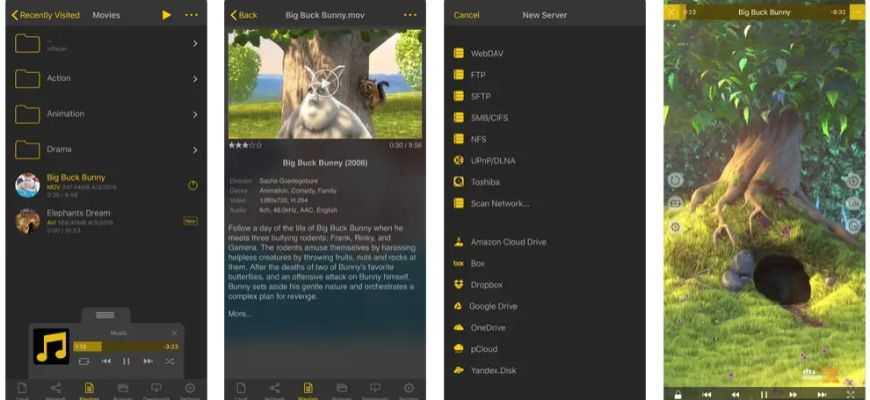
Task: Expand the Action folder chevron
Action: [194, 79]
